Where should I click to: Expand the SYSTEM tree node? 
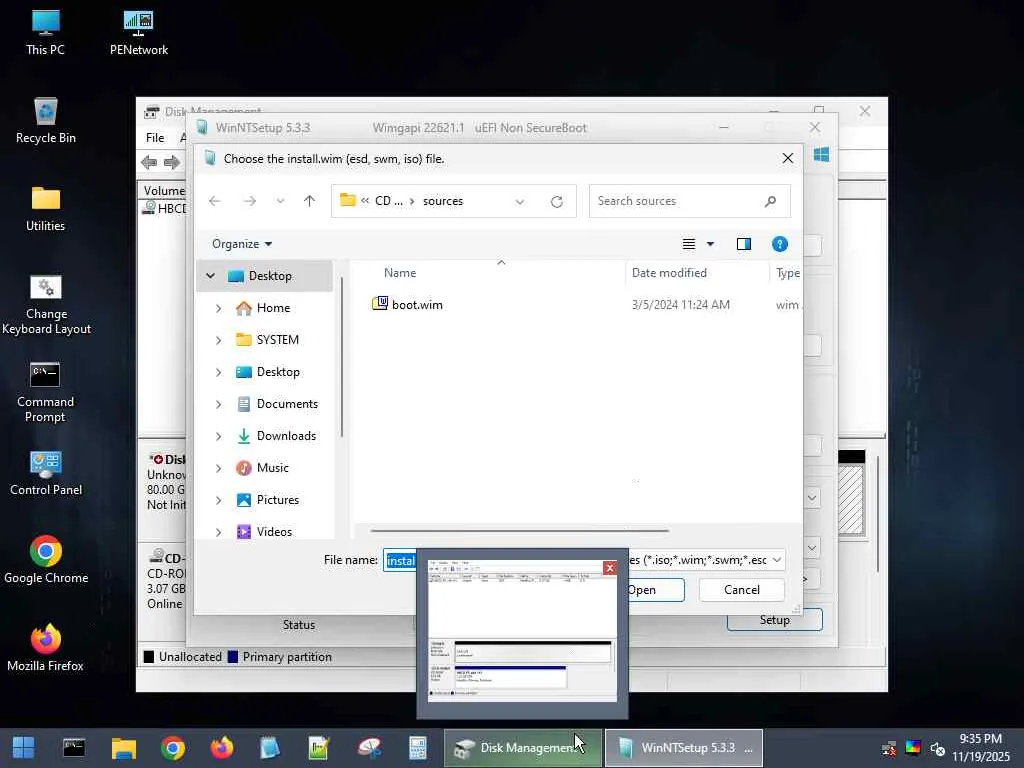click(218, 340)
